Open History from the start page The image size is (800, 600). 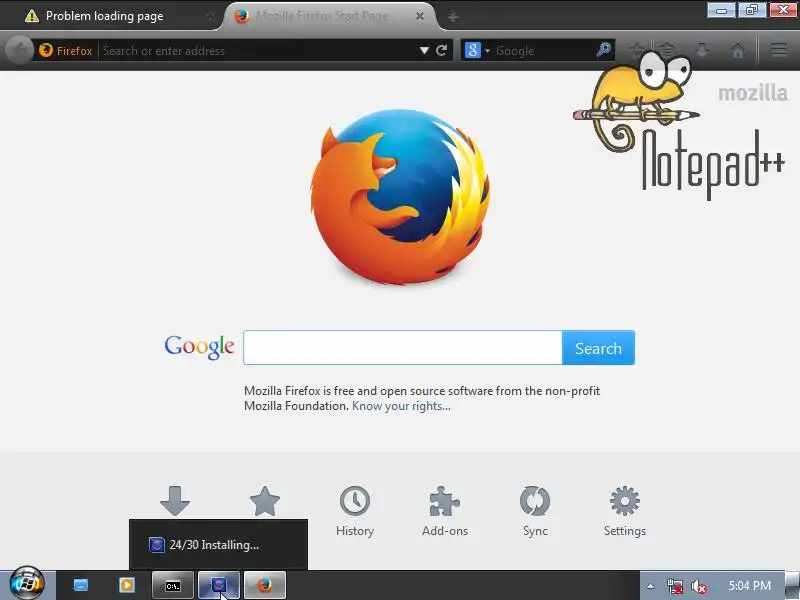click(x=355, y=511)
